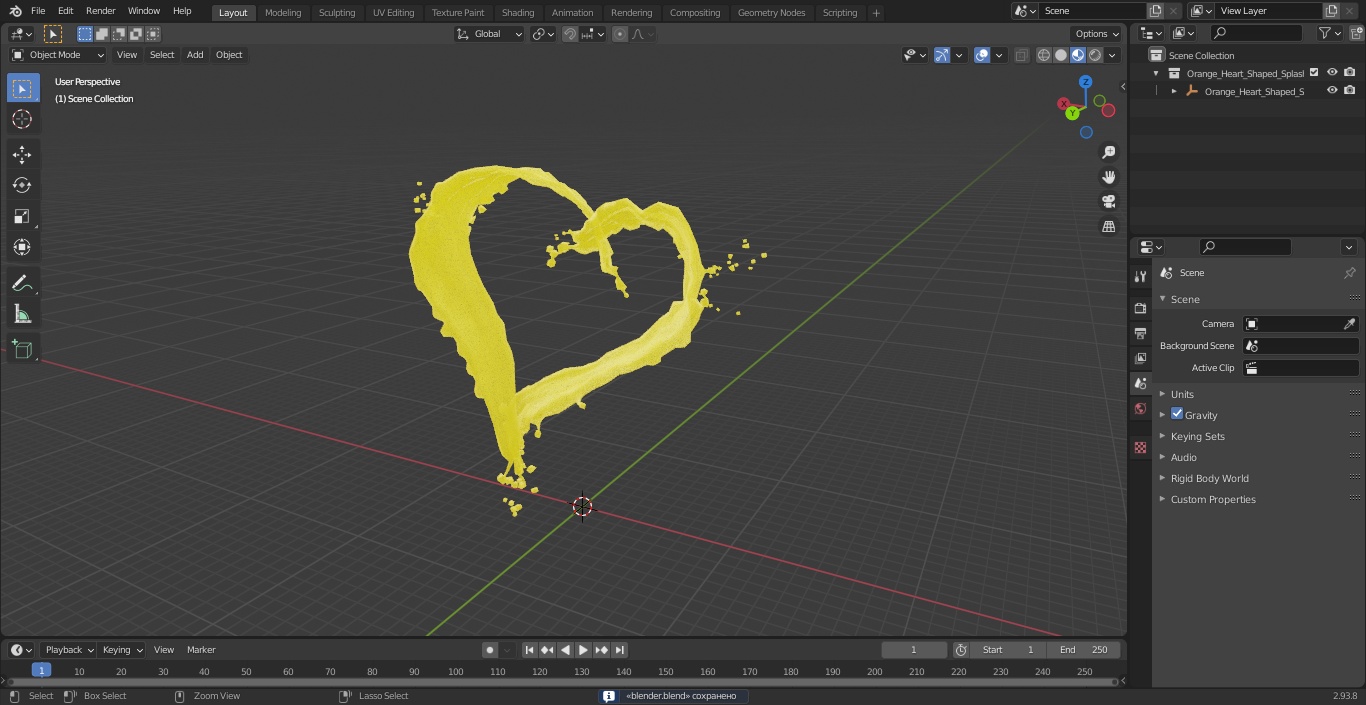Image resolution: width=1366 pixels, height=705 pixels.
Task: Switch to material preview shading
Action: [1078, 55]
